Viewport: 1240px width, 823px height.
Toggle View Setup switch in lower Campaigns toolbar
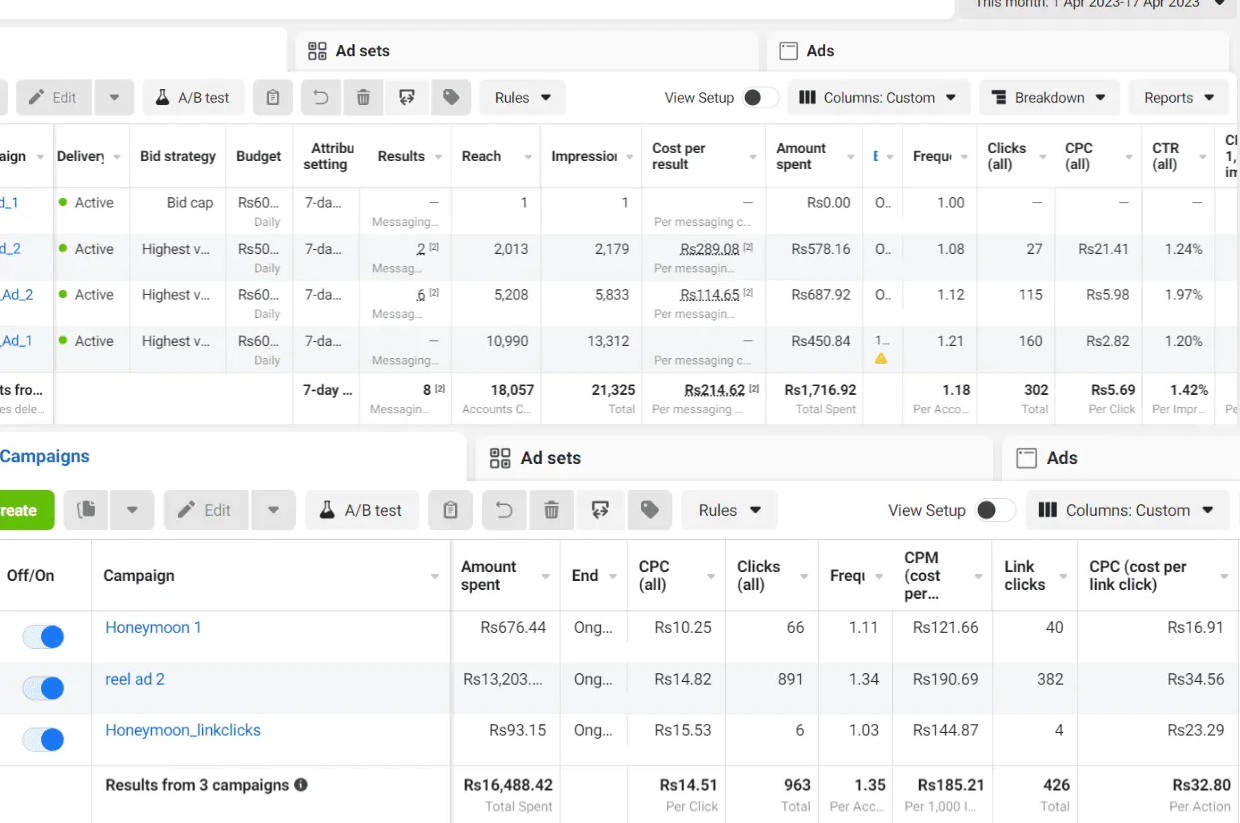pyautogui.click(x=994, y=510)
